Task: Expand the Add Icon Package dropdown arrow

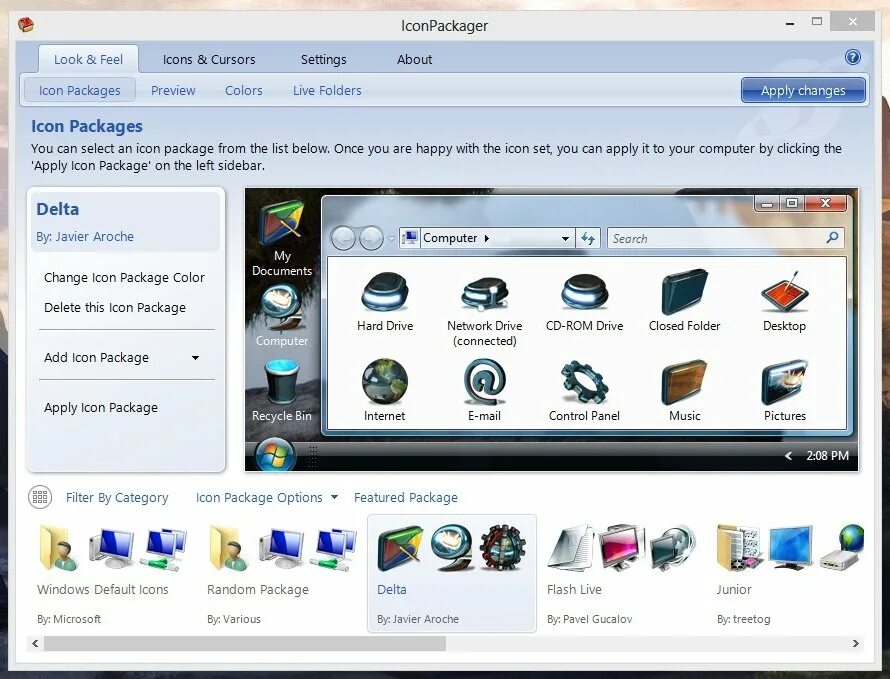Action: coord(195,358)
